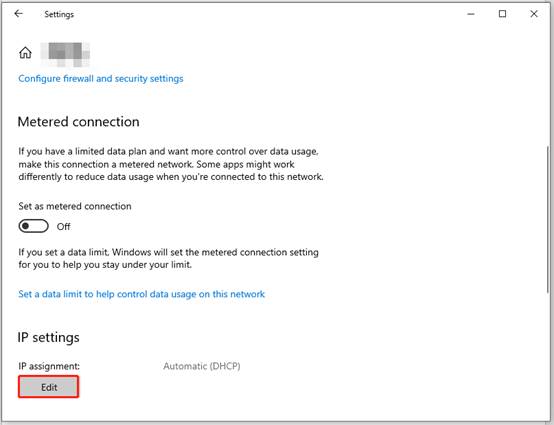Click the Automatic (DHCP) value
Image resolution: width=554 pixels, height=425 pixels.
202,366
